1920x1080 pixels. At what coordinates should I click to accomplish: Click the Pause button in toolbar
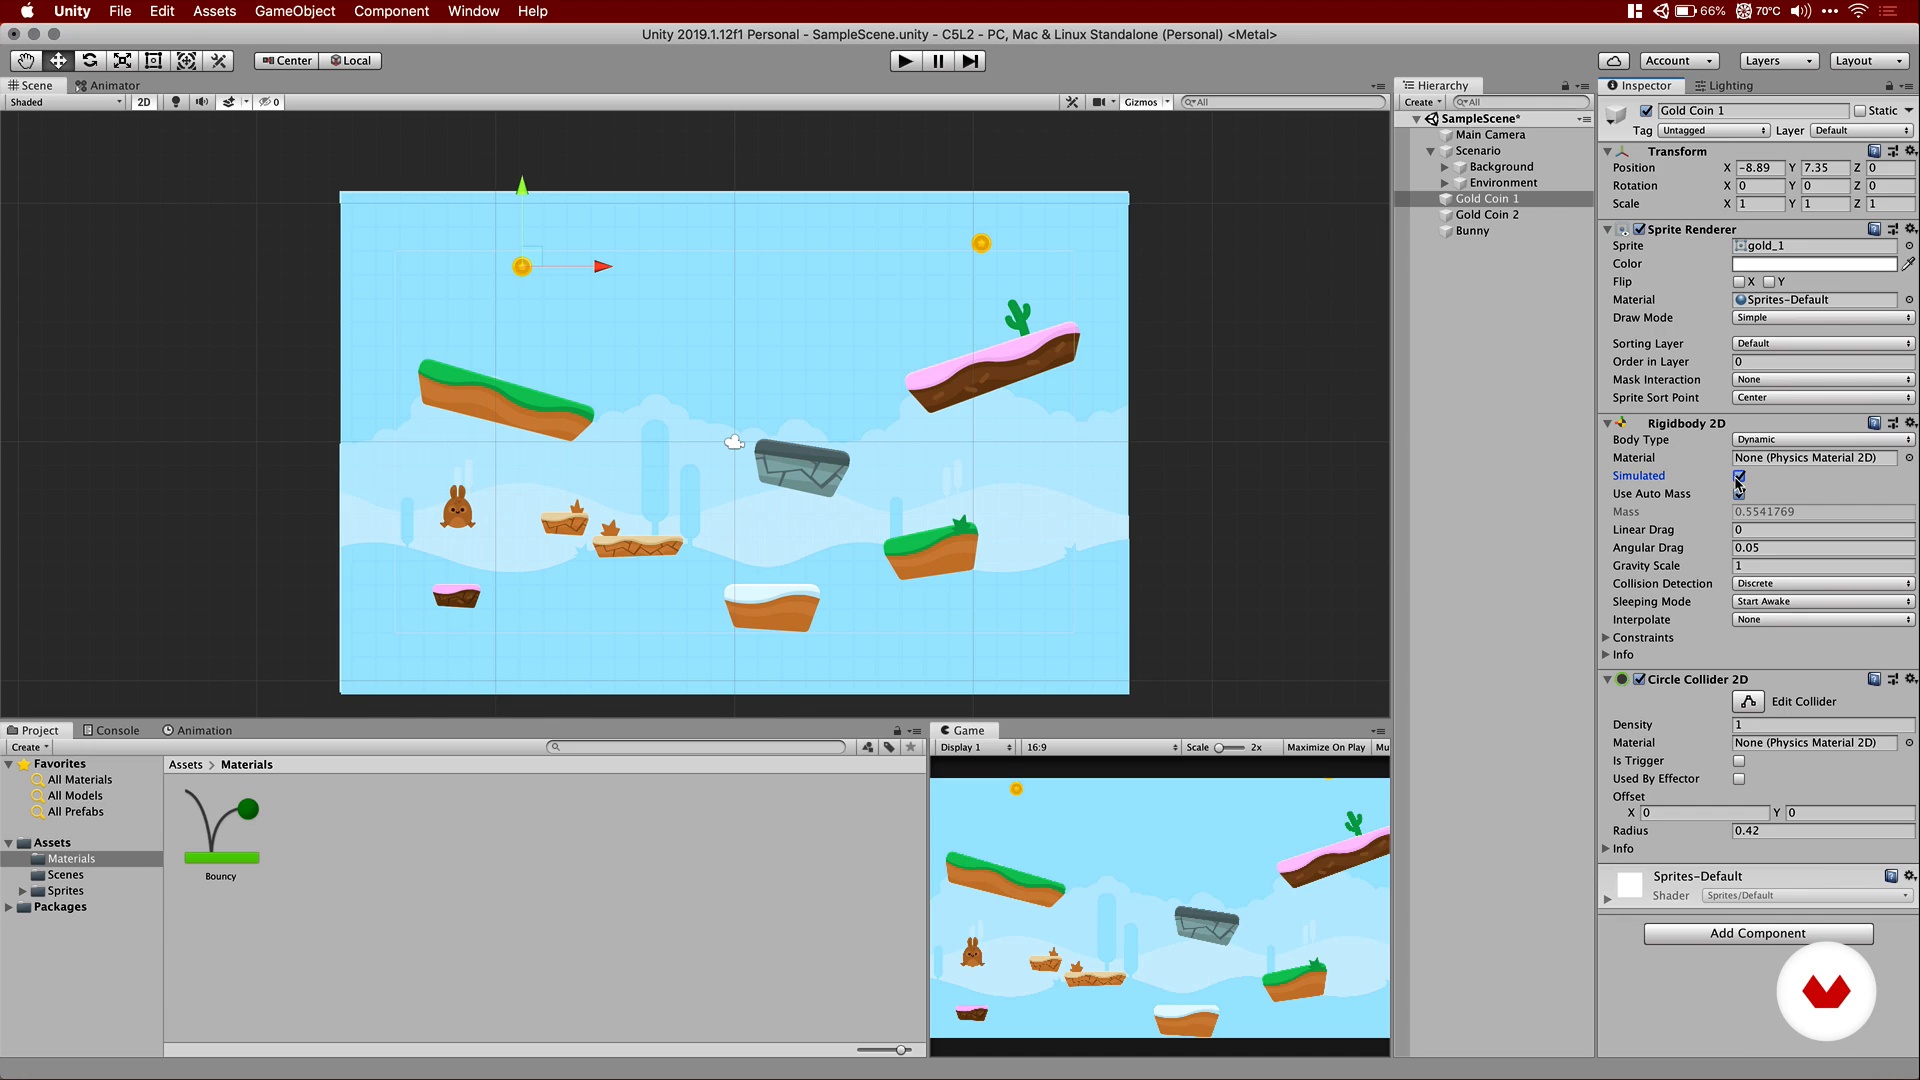coord(938,61)
